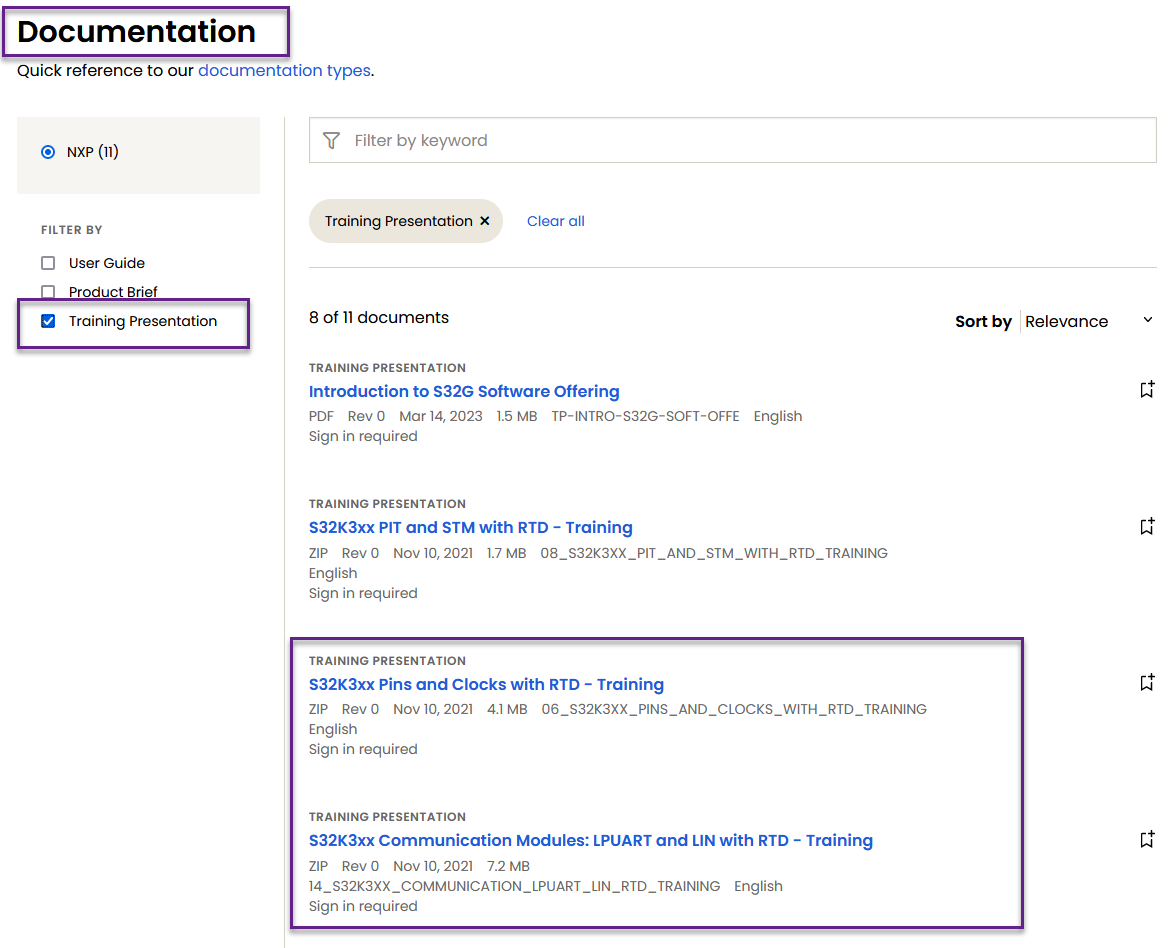Click the X on the Training Presentation tag
Image resolution: width=1170 pixels, height=948 pixels.
(x=485, y=221)
